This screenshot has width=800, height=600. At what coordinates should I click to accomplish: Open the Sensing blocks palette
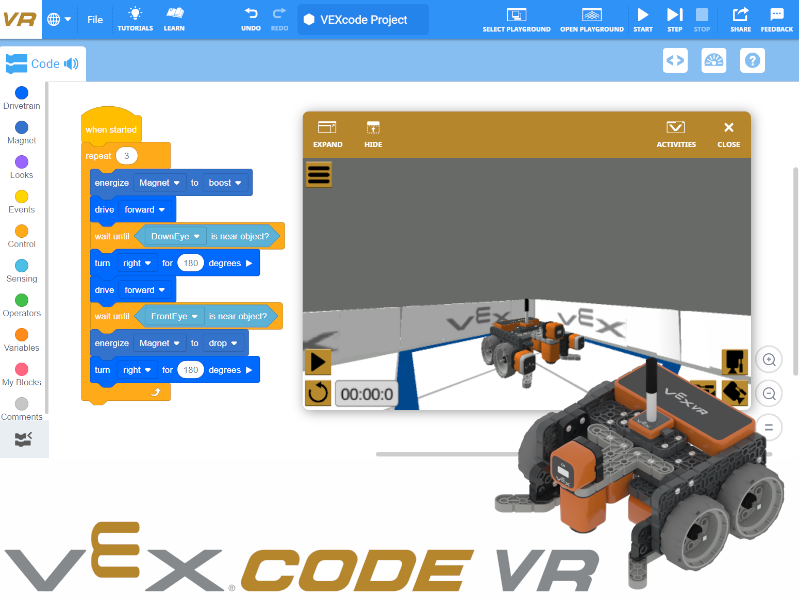(21, 272)
